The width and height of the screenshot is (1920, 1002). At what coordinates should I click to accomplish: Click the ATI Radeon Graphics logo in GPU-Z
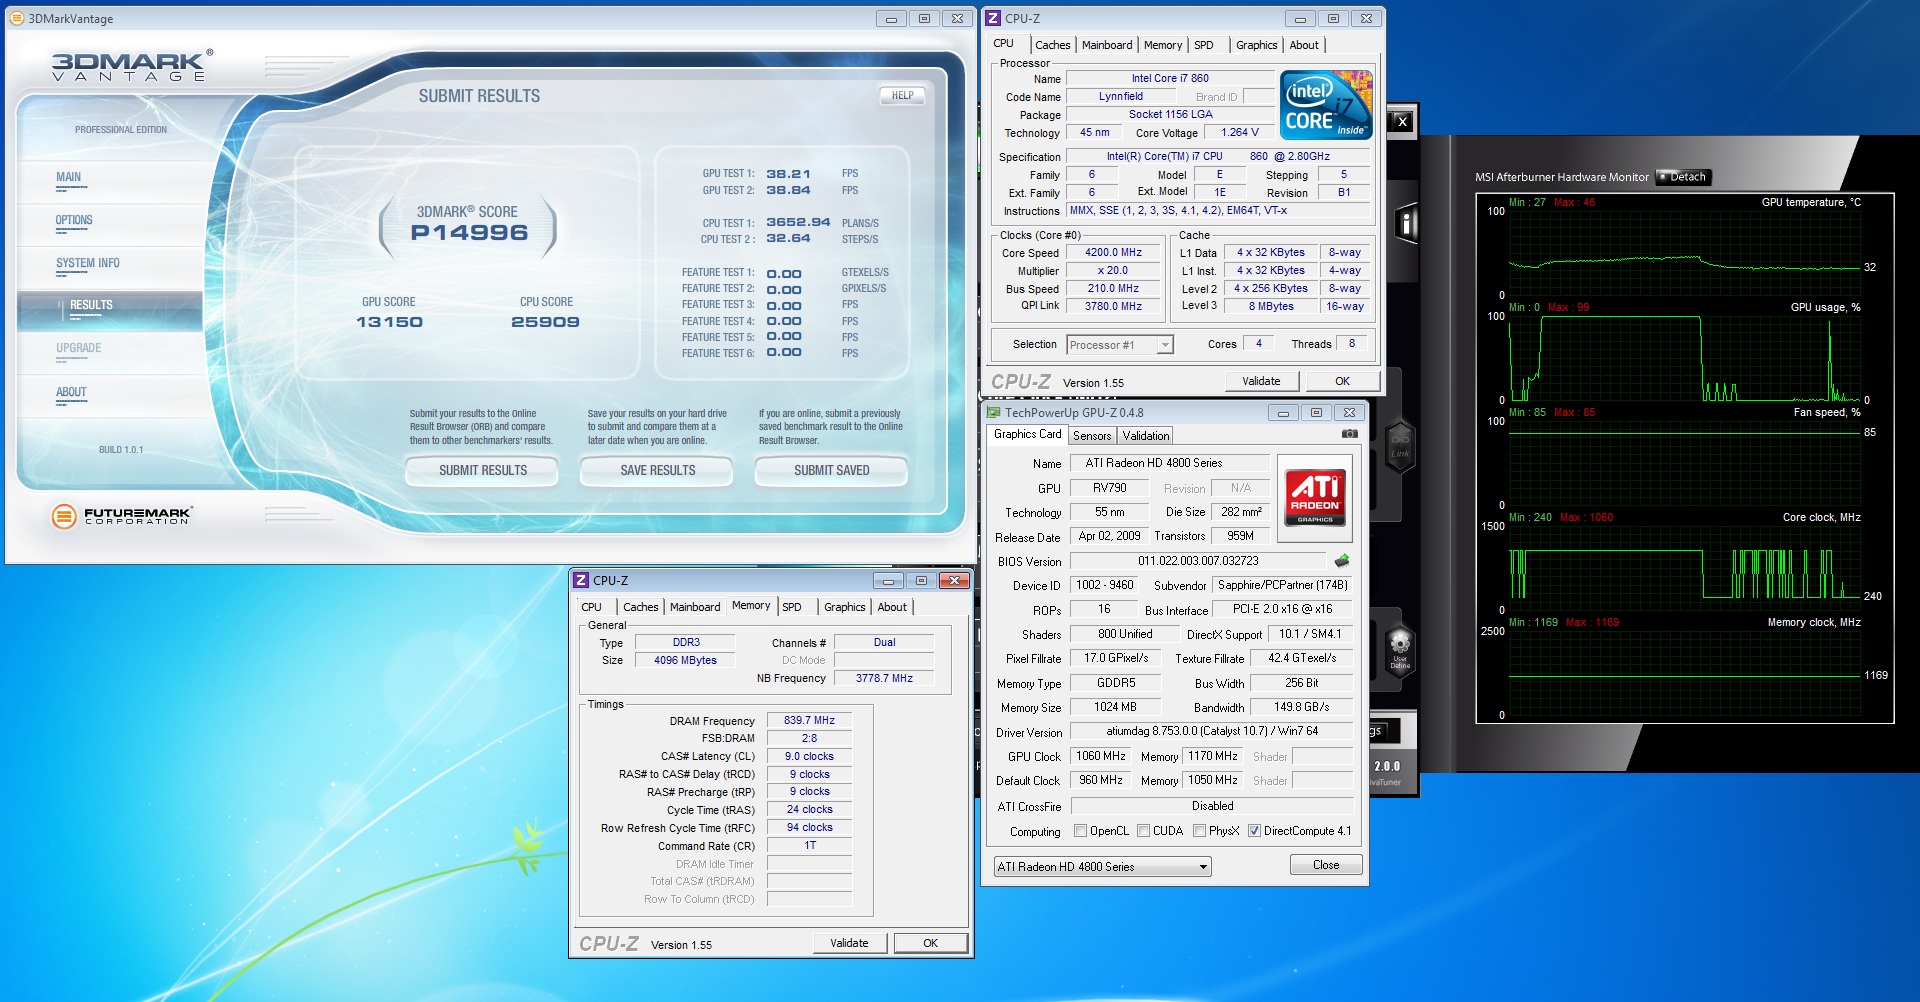[1315, 496]
